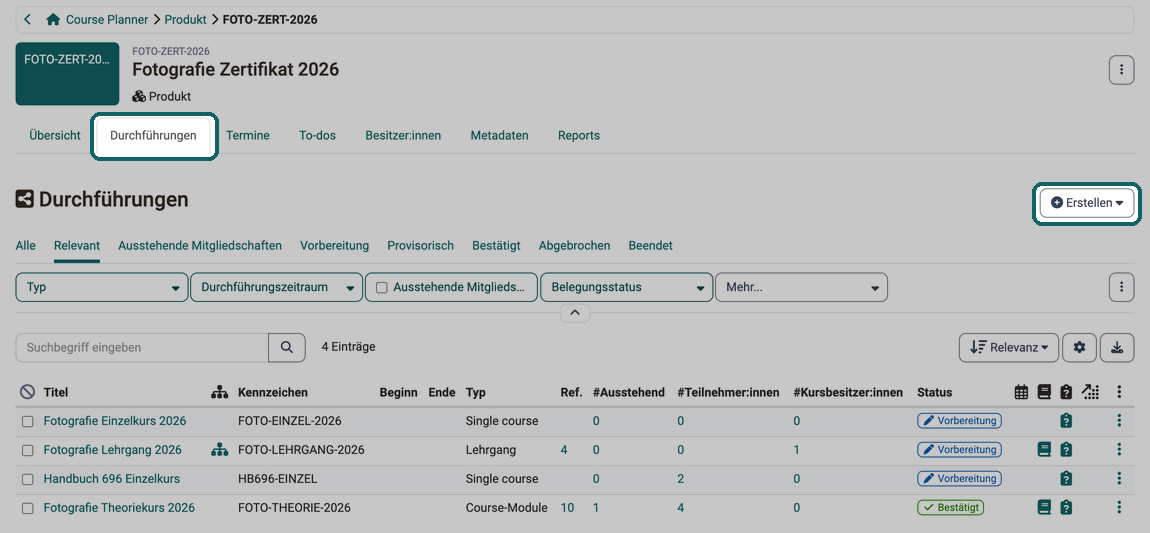Click the home icon in breadcrumb
Screen dimensions: 1150x533
pos(53,20)
